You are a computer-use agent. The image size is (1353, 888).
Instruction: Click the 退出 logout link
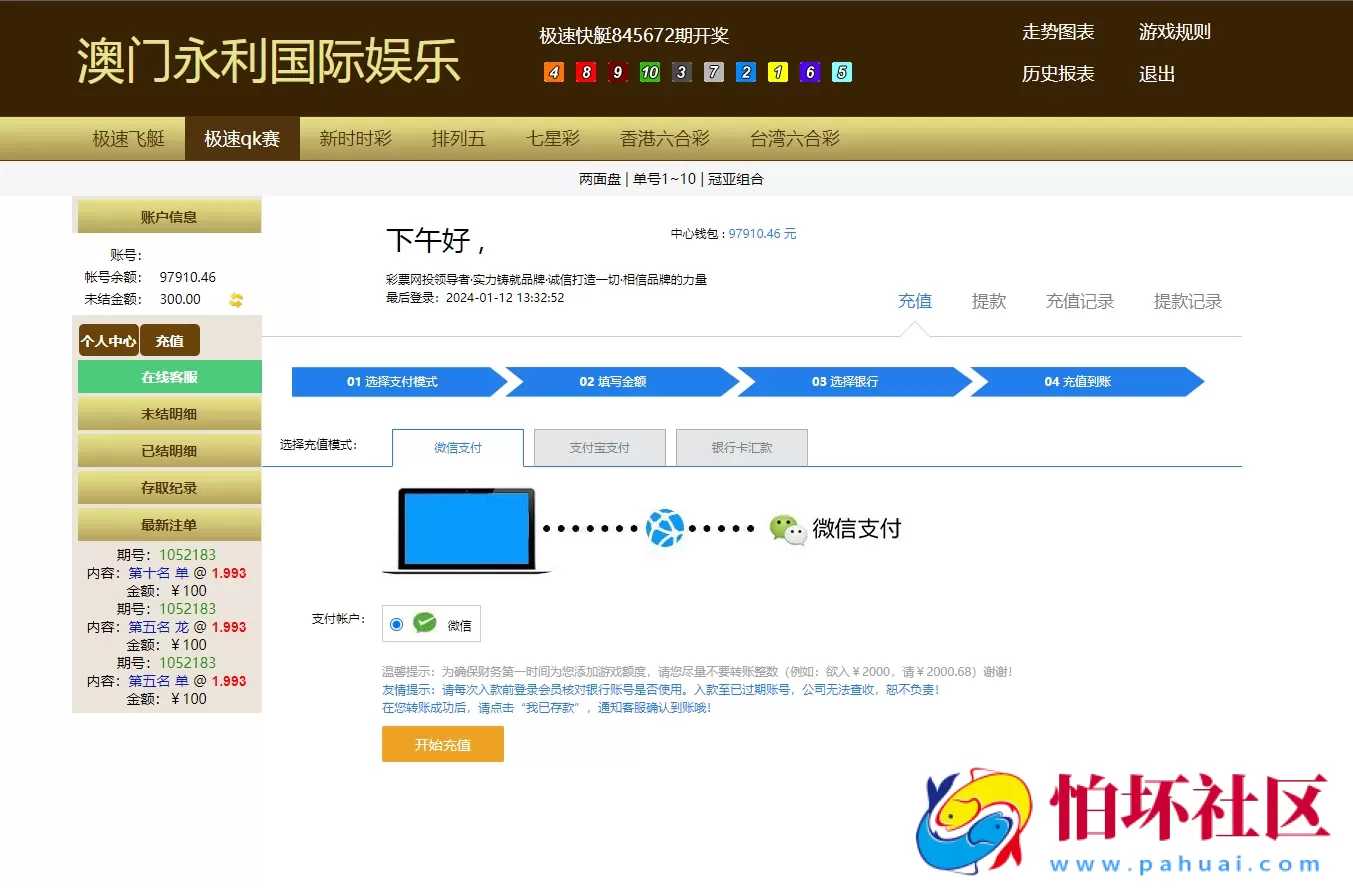coord(1156,73)
